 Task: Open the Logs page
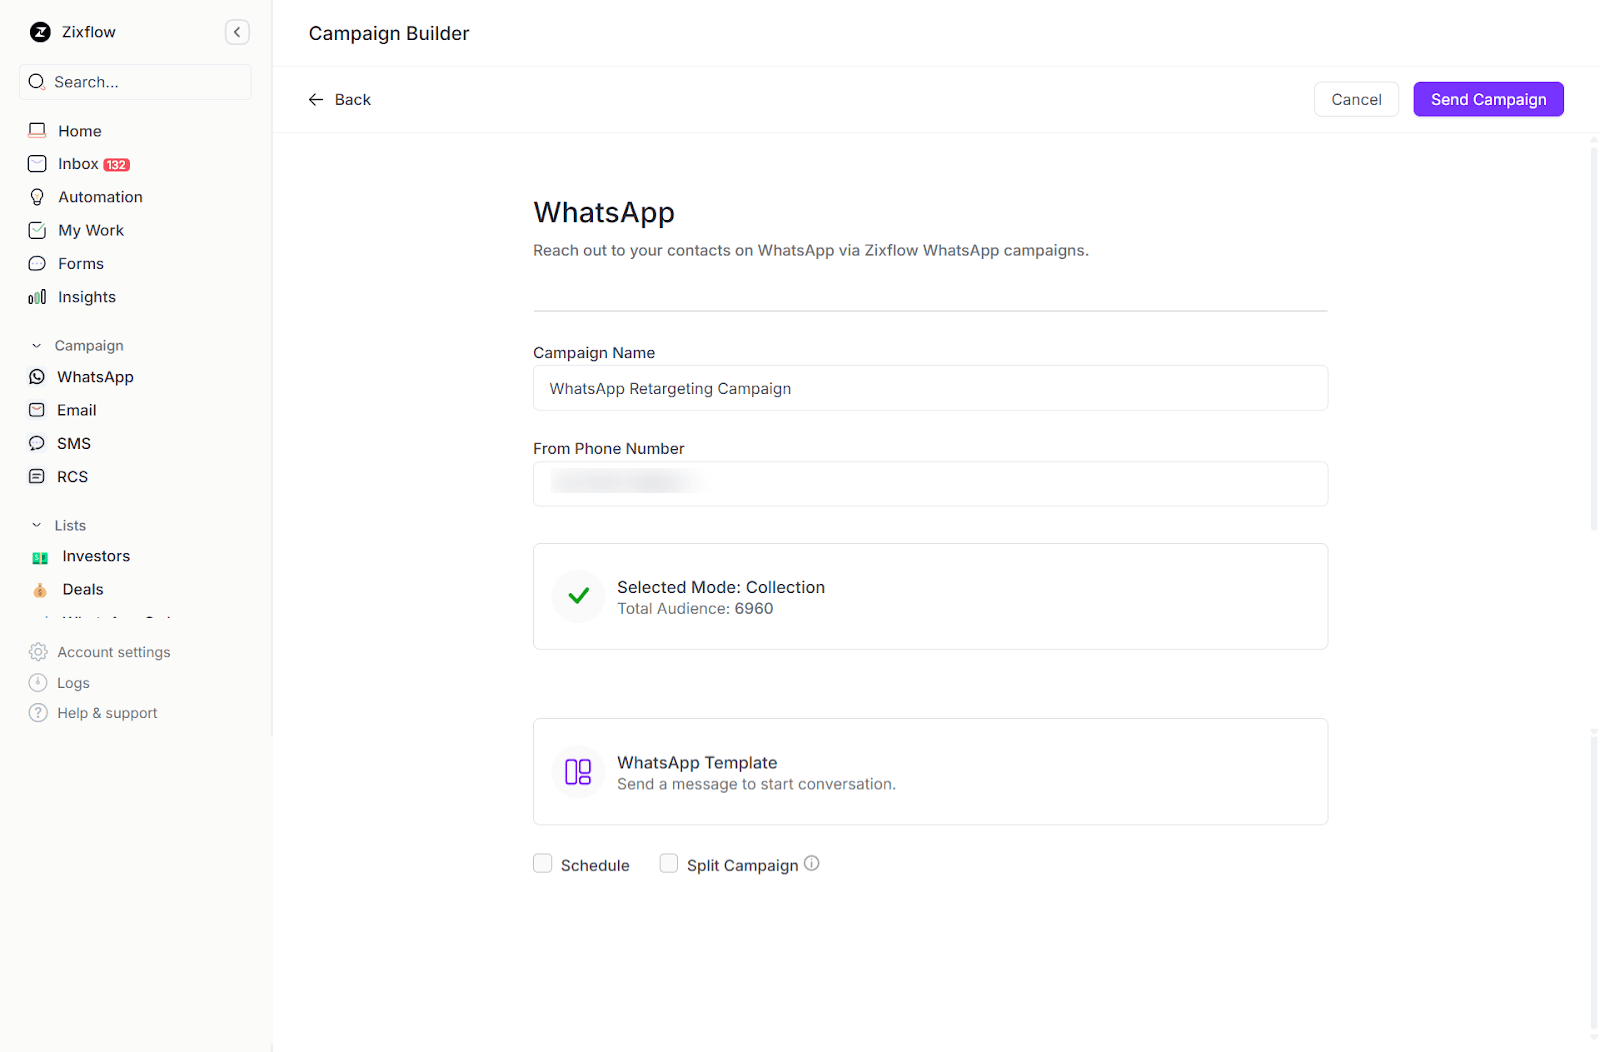(72, 682)
